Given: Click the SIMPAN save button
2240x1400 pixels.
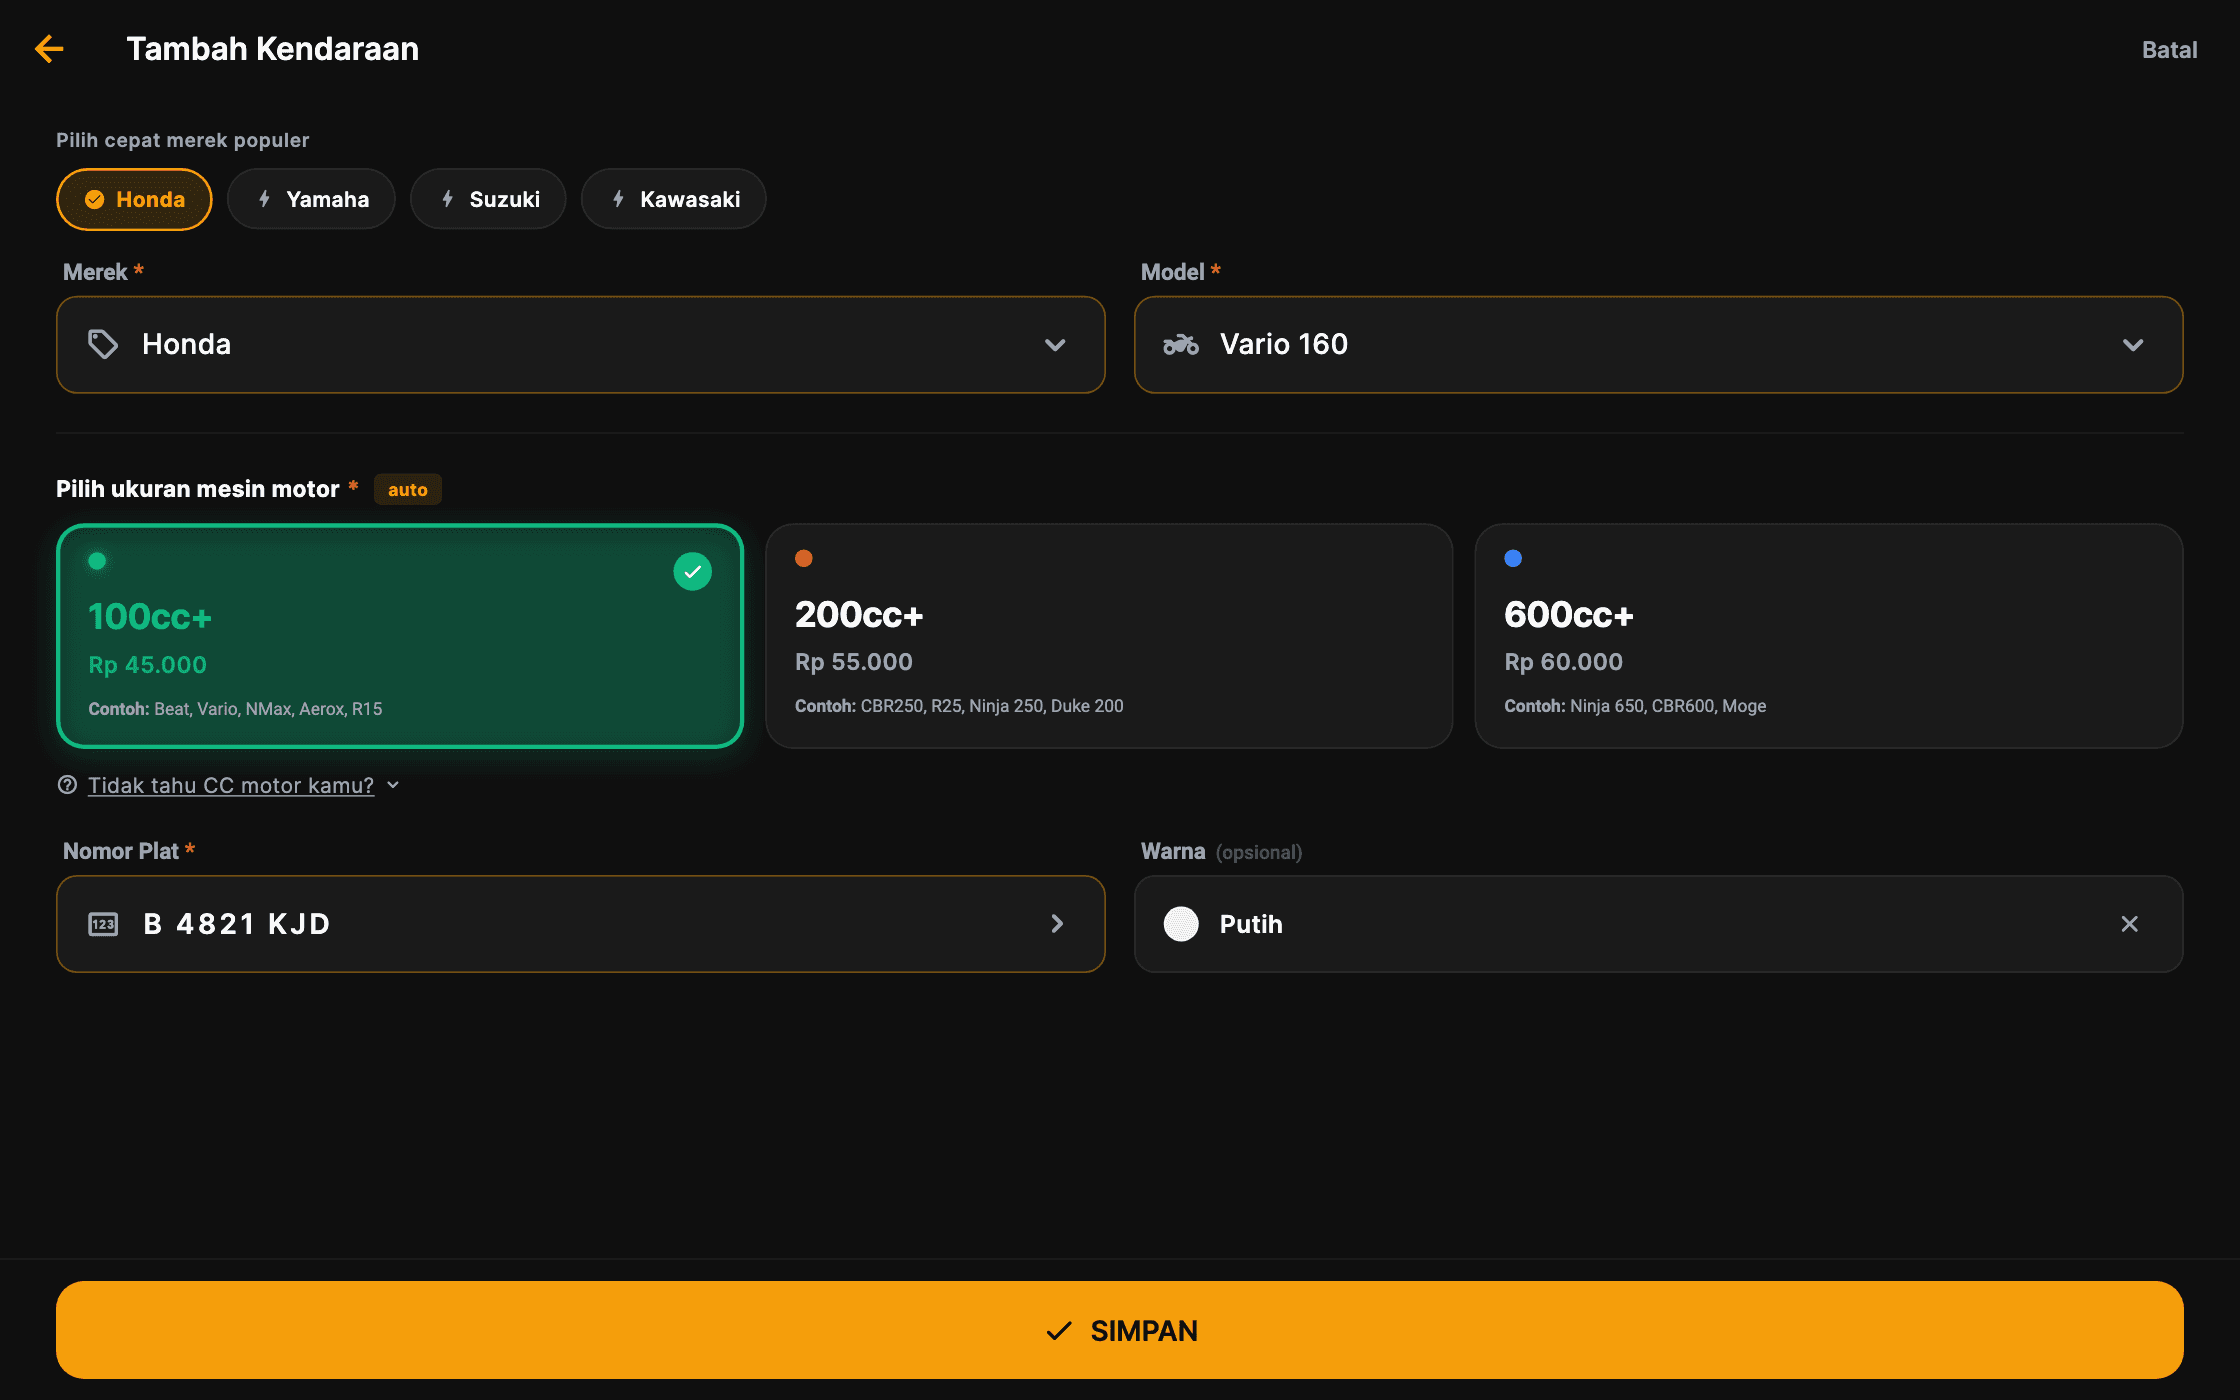Looking at the screenshot, I should [x=1120, y=1330].
